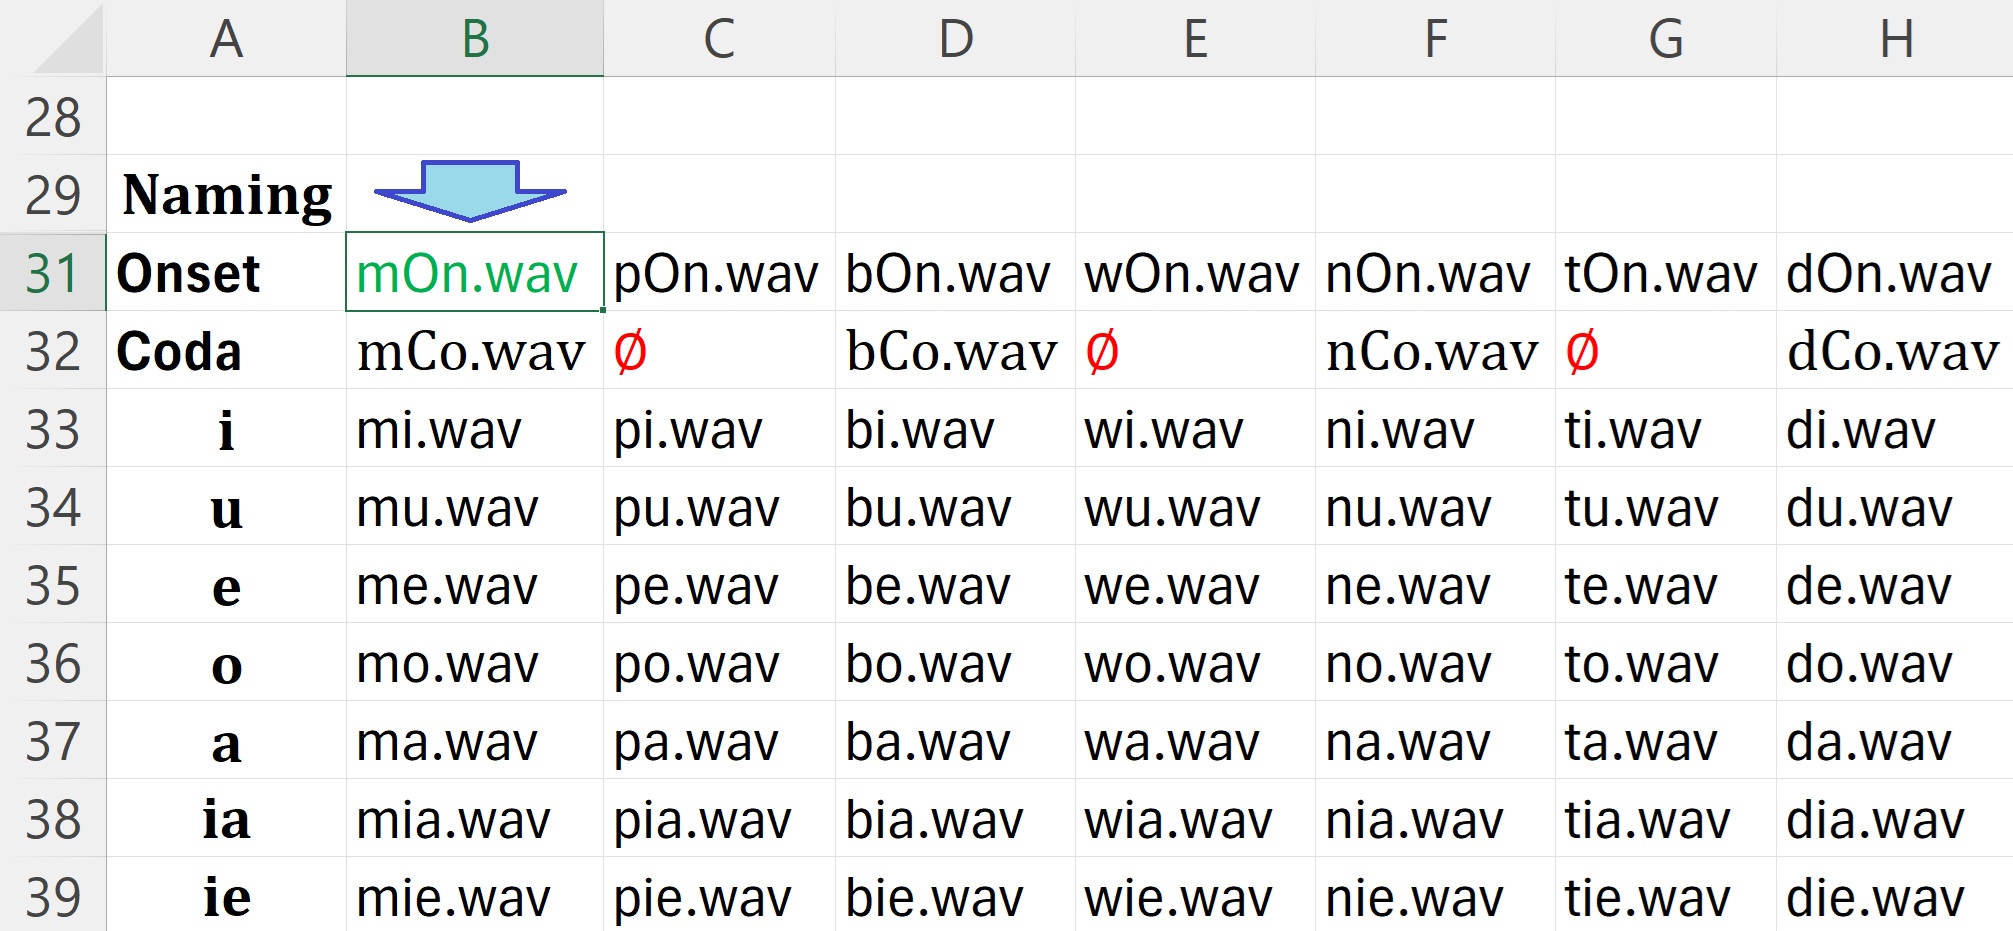The image size is (2013, 931).
Task: Click the Coda label cell
Action: coord(227,352)
